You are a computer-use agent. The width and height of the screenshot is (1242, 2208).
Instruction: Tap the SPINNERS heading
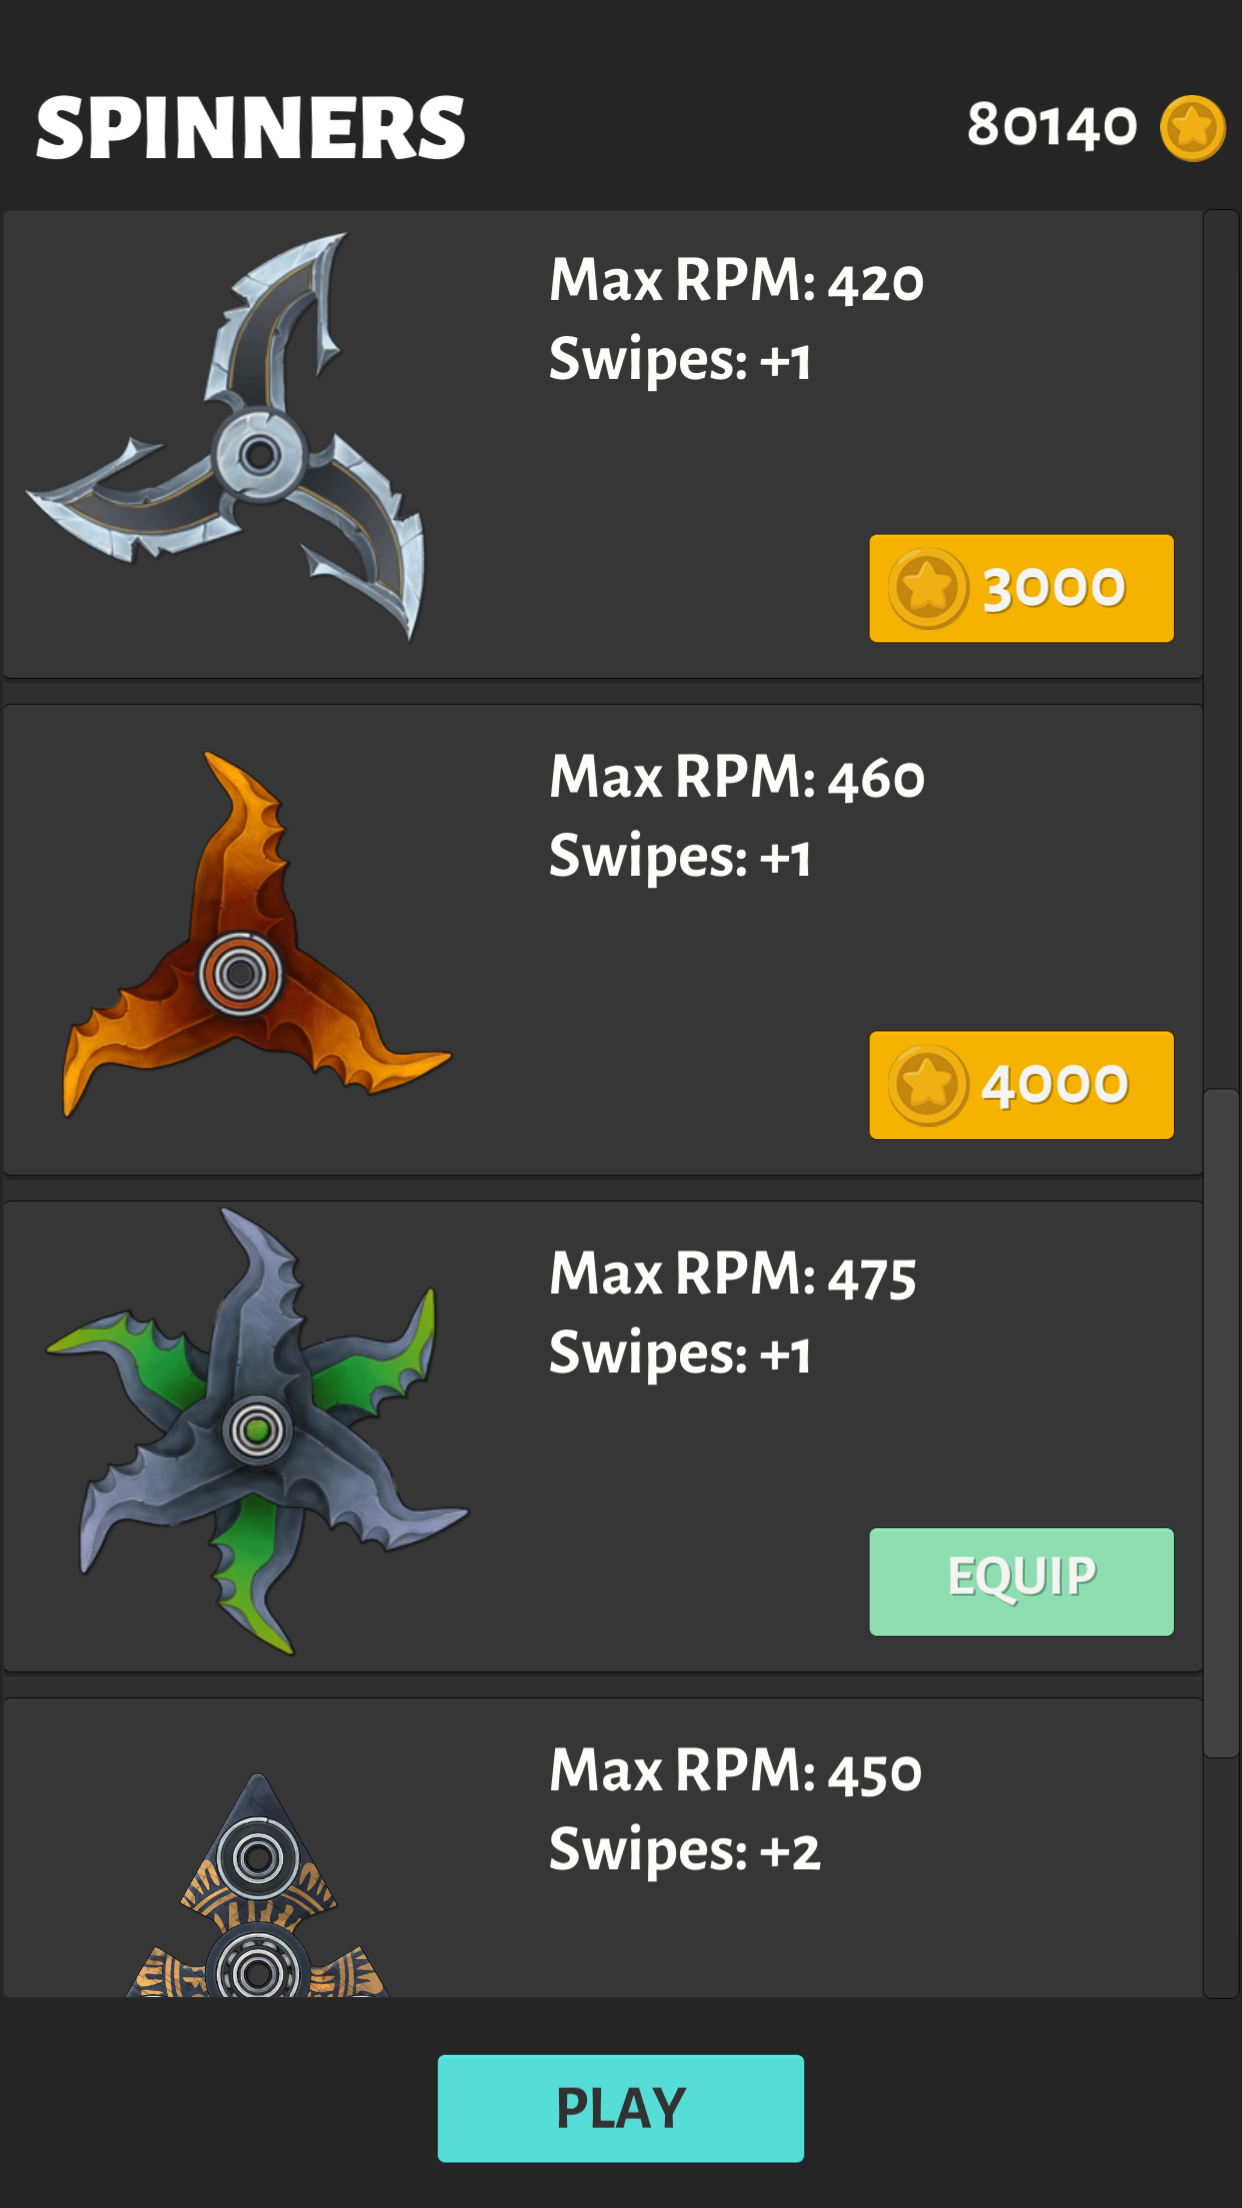click(251, 128)
